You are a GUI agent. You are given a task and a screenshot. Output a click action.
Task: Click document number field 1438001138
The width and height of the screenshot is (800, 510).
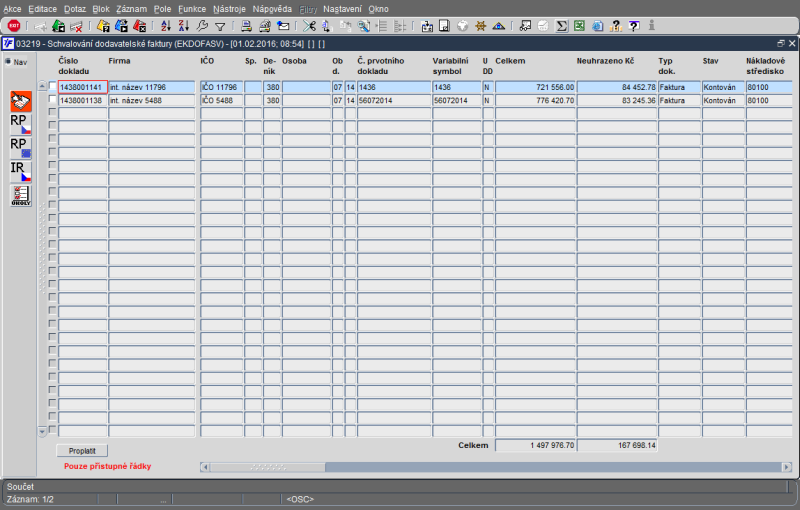point(83,100)
